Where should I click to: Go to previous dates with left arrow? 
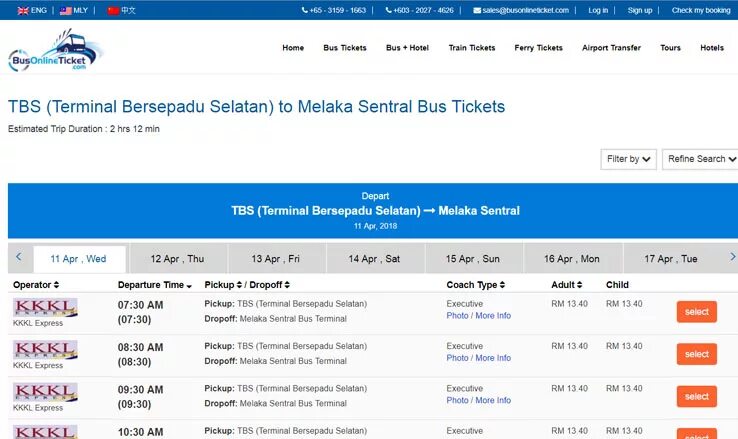(x=19, y=257)
